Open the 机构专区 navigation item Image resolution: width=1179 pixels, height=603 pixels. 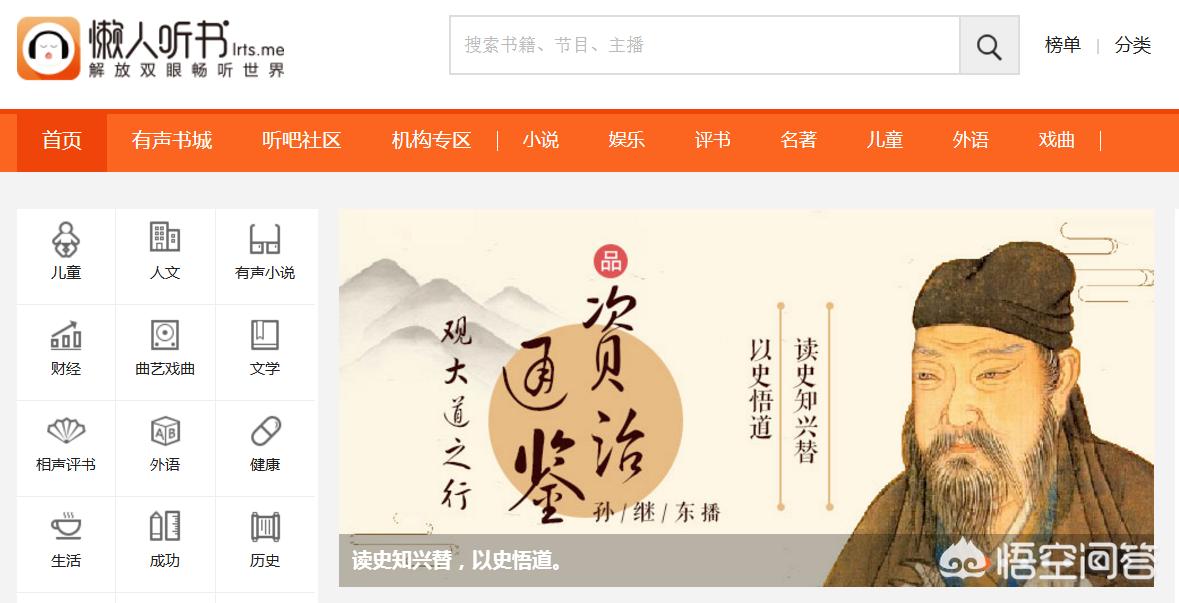click(432, 141)
